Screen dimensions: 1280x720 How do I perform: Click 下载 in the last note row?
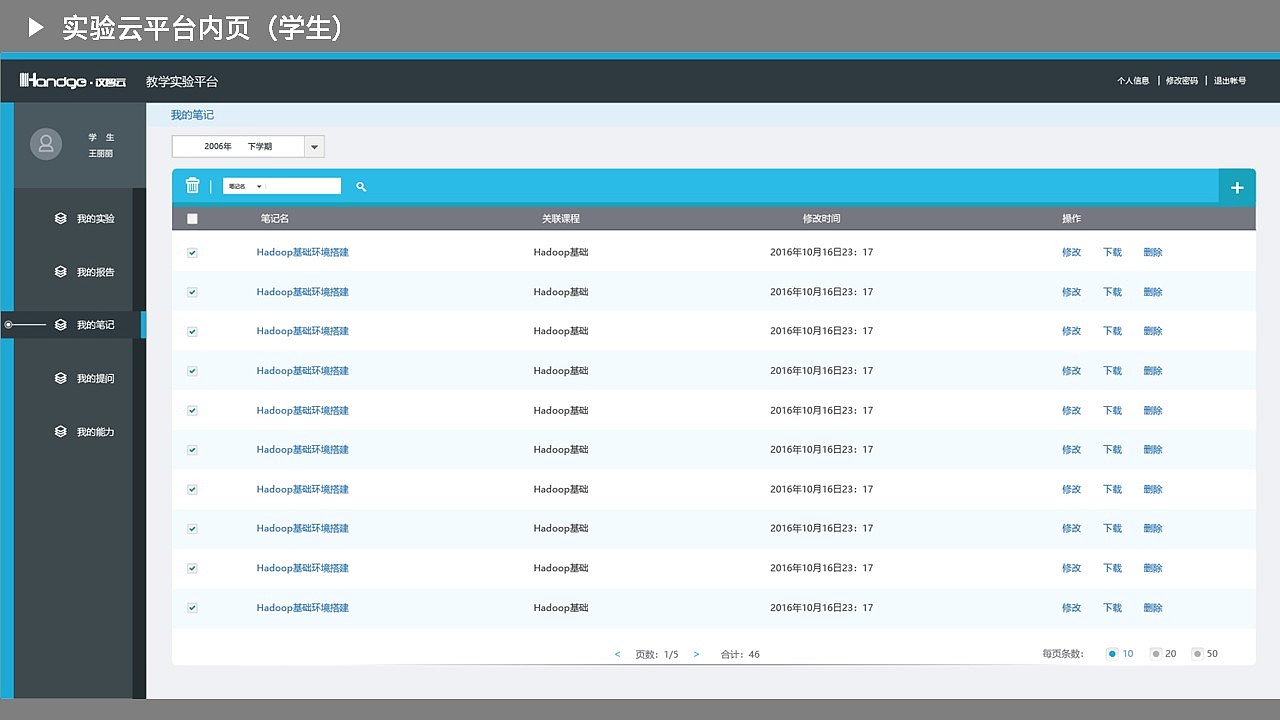coord(1113,608)
